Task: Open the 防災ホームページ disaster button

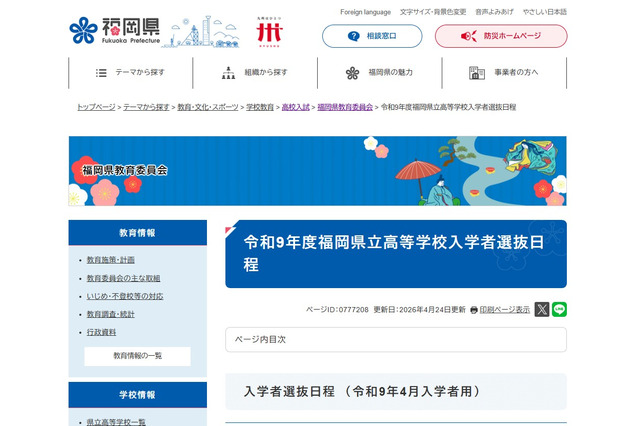Action: pyautogui.click(x=501, y=36)
